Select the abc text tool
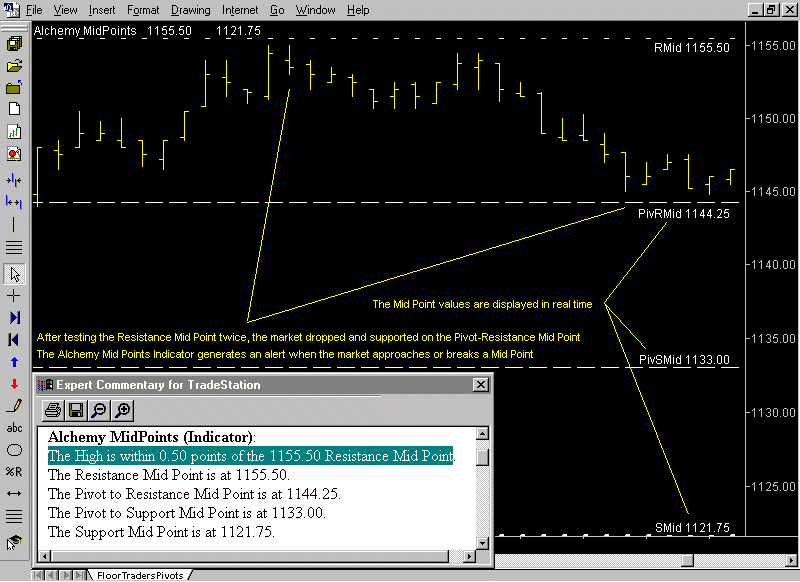Image resolution: width=800 pixels, height=582 pixels. 14,428
